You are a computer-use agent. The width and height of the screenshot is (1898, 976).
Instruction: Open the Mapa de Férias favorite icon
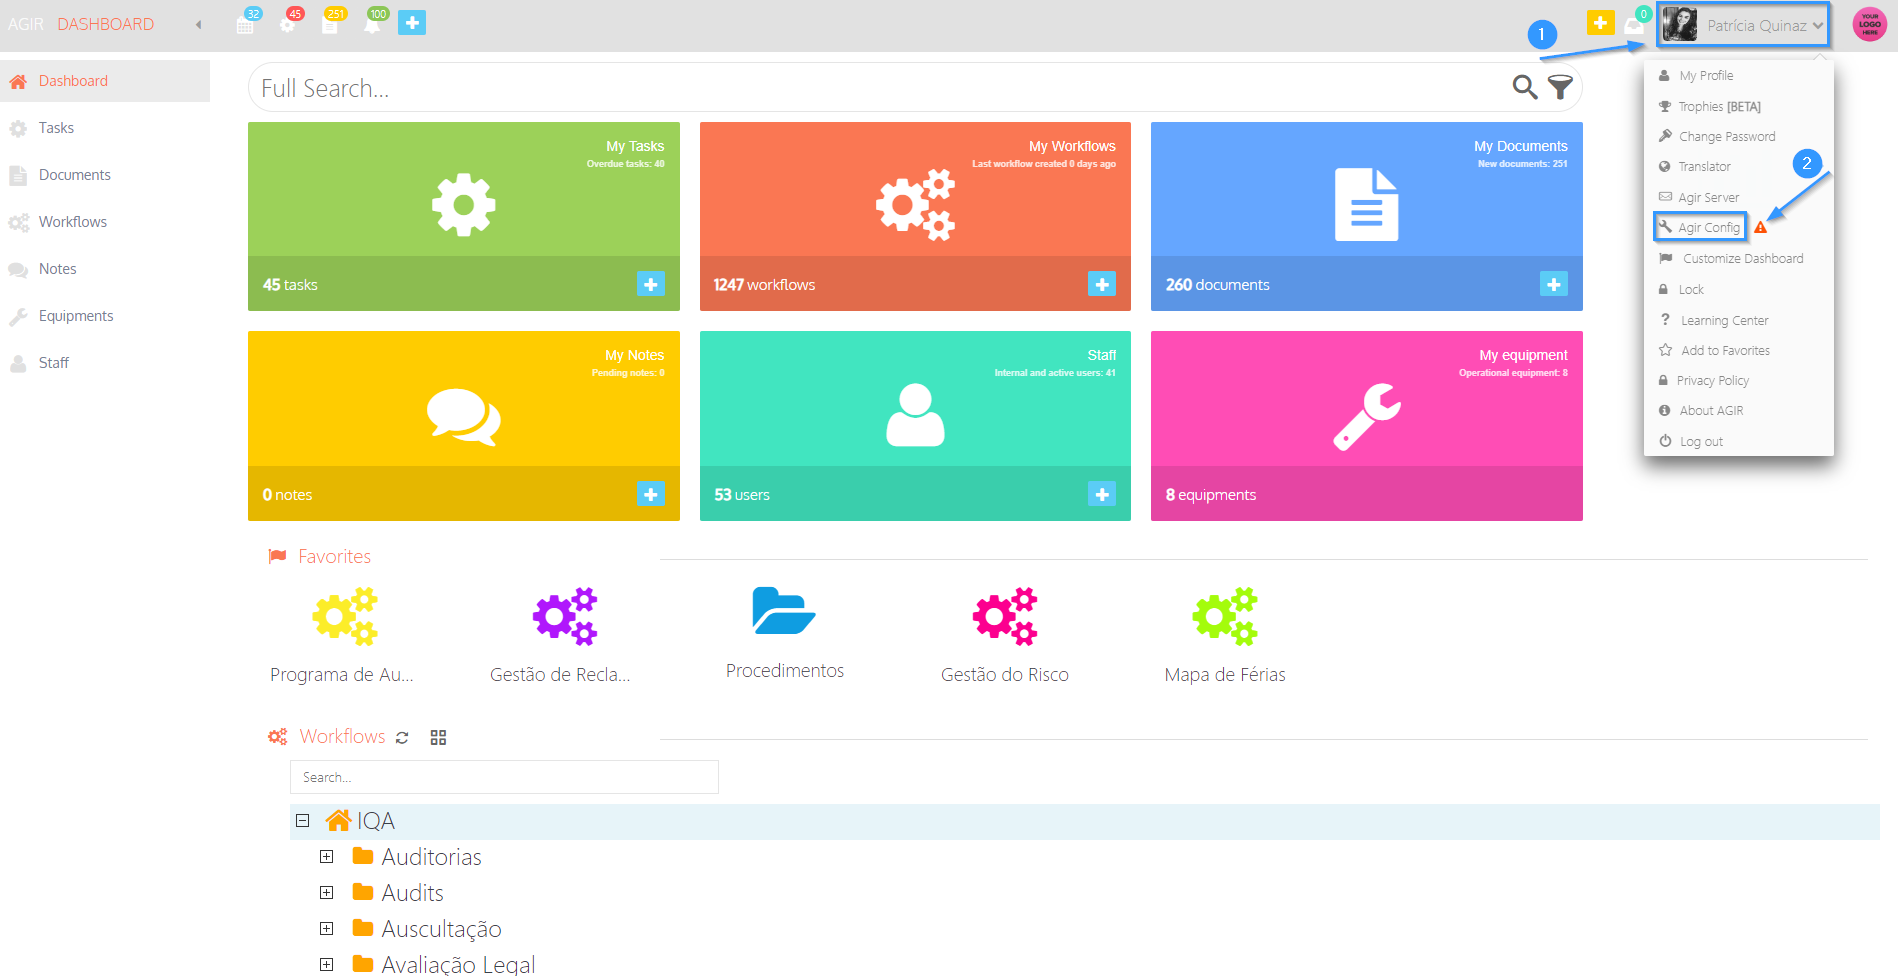click(x=1225, y=616)
